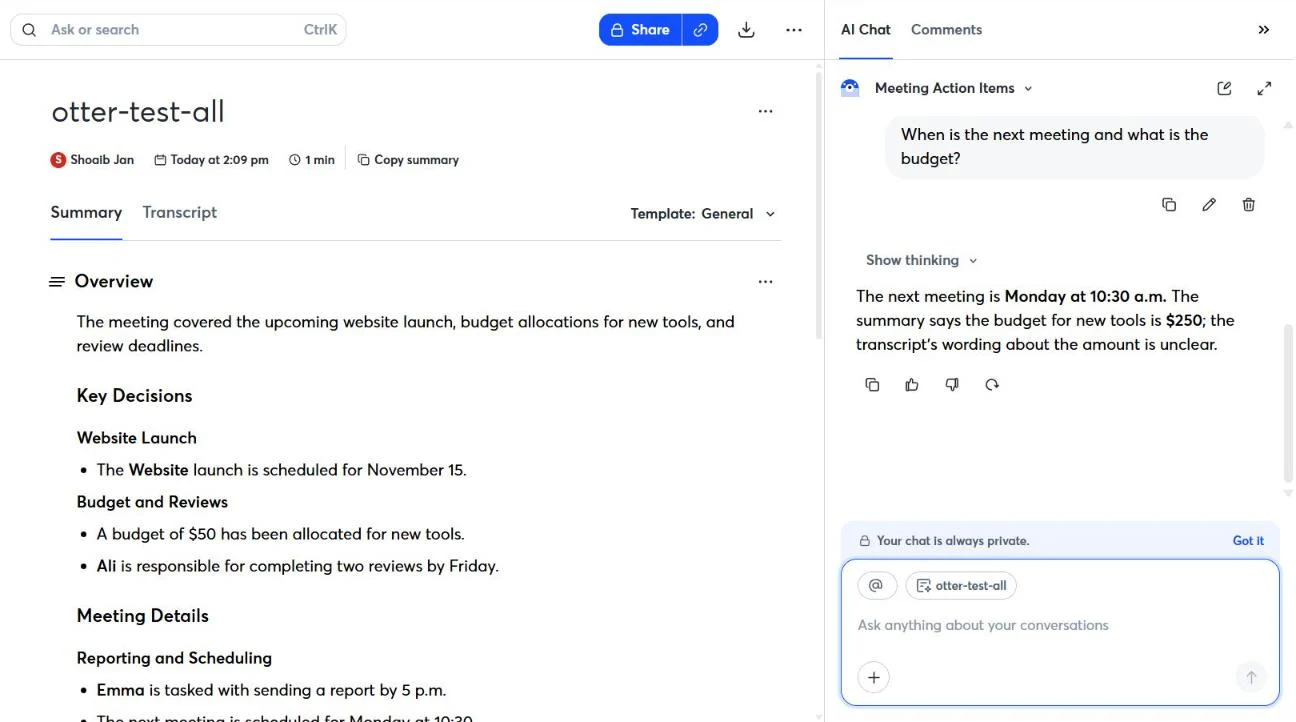The width and height of the screenshot is (1296, 722).
Task: Collapse the AI Chat side panel
Action: tap(1264, 30)
